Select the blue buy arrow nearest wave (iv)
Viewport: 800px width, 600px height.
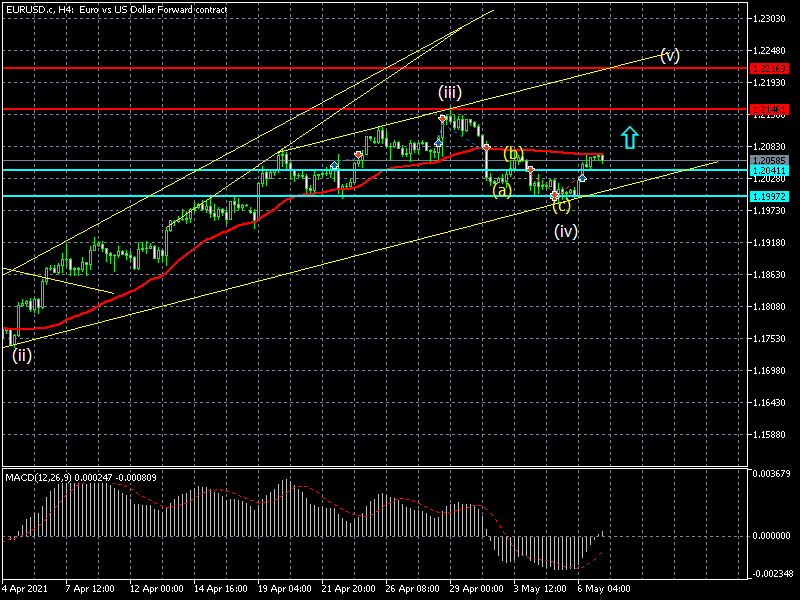point(582,178)
